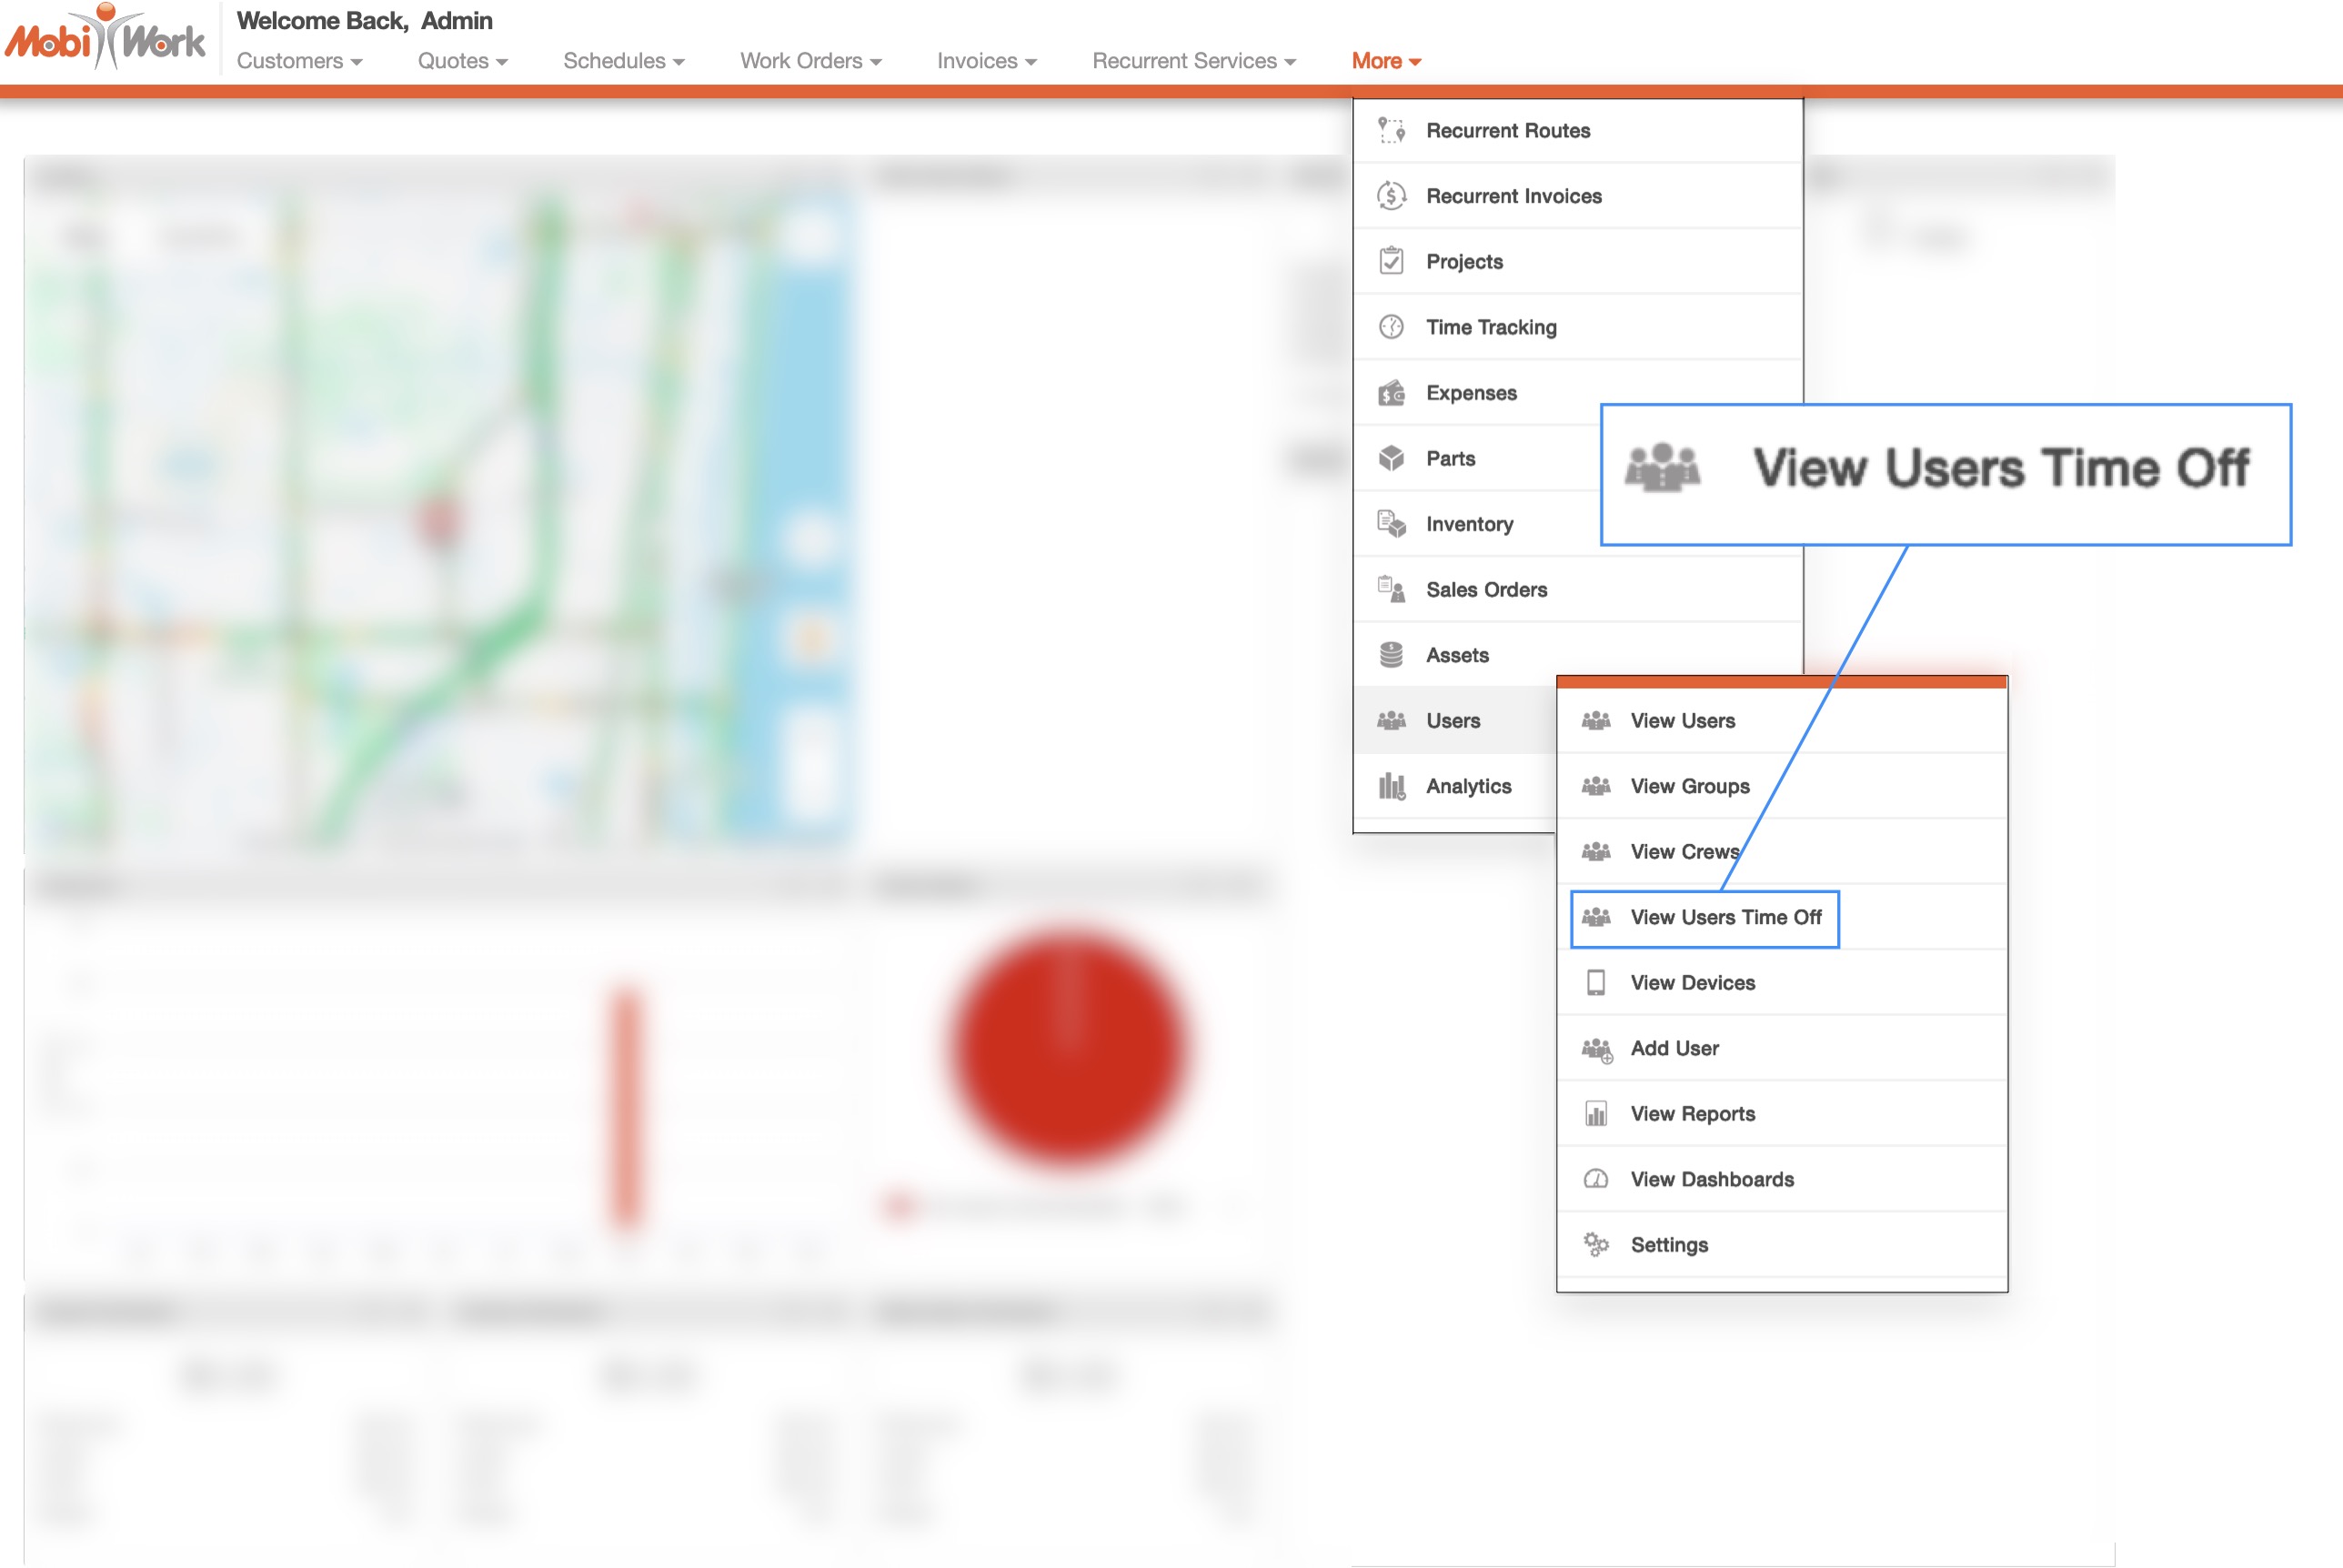2343x1568 pixels.
Task: Click the Assets coin stack icon
Action: click(1391, 655)
